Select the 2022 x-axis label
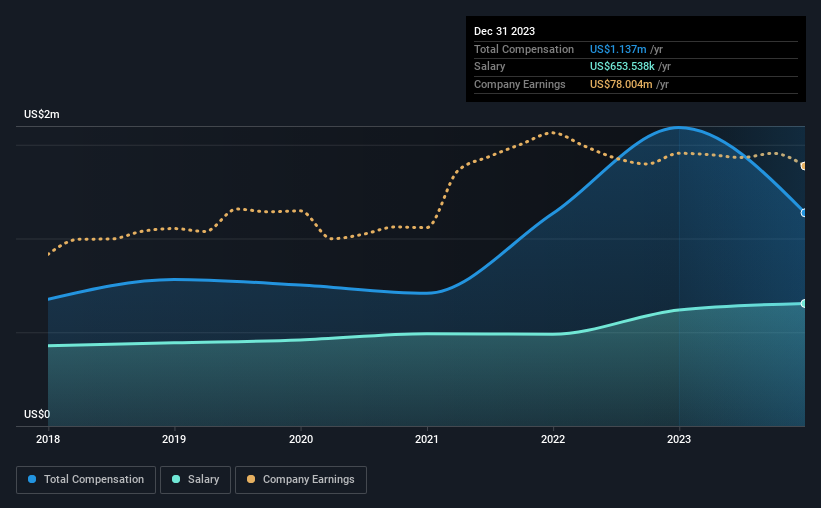Image resolution: width=821 pixels, height=508 pixels. (x=553, y=439)
